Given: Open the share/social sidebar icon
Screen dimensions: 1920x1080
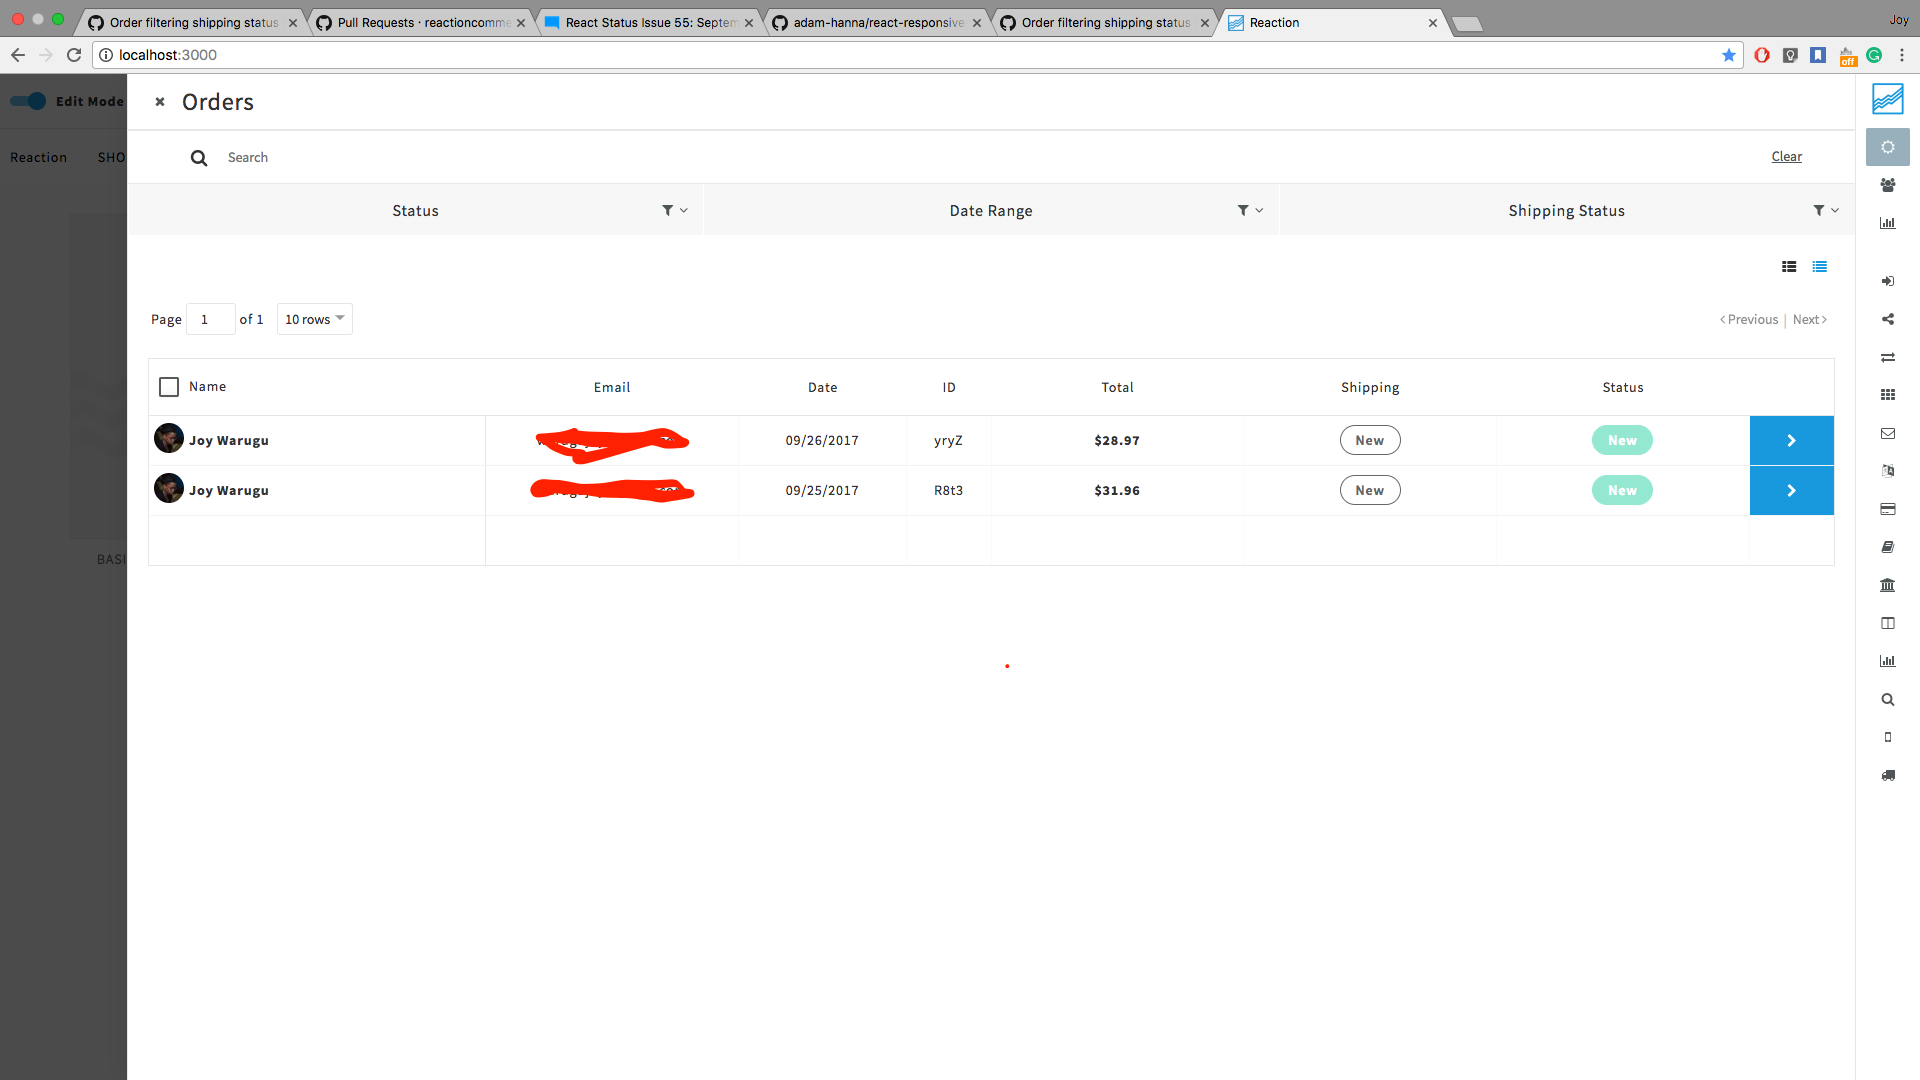Looking at the screenshot, I should pos(1887,319).
